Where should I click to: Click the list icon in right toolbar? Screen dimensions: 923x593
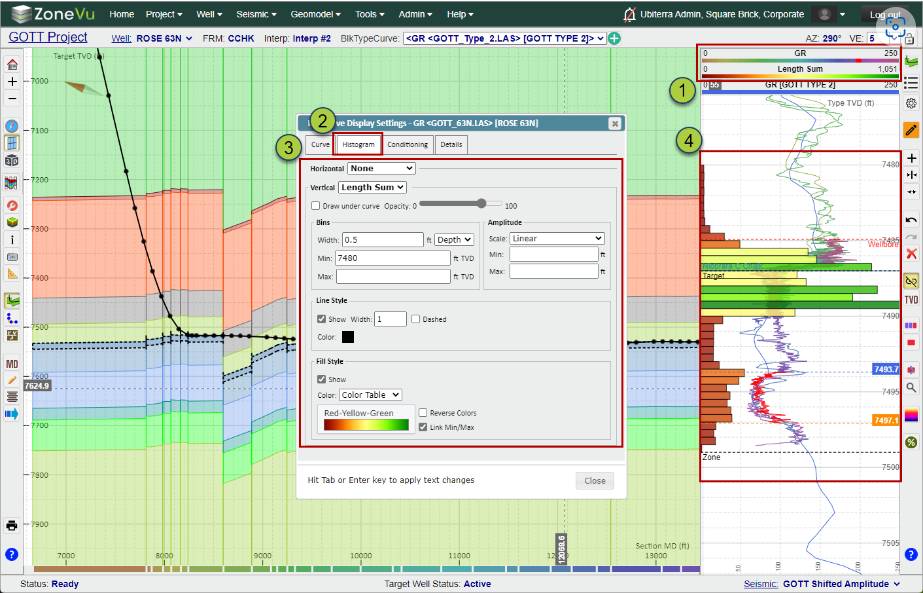[911, 83]
